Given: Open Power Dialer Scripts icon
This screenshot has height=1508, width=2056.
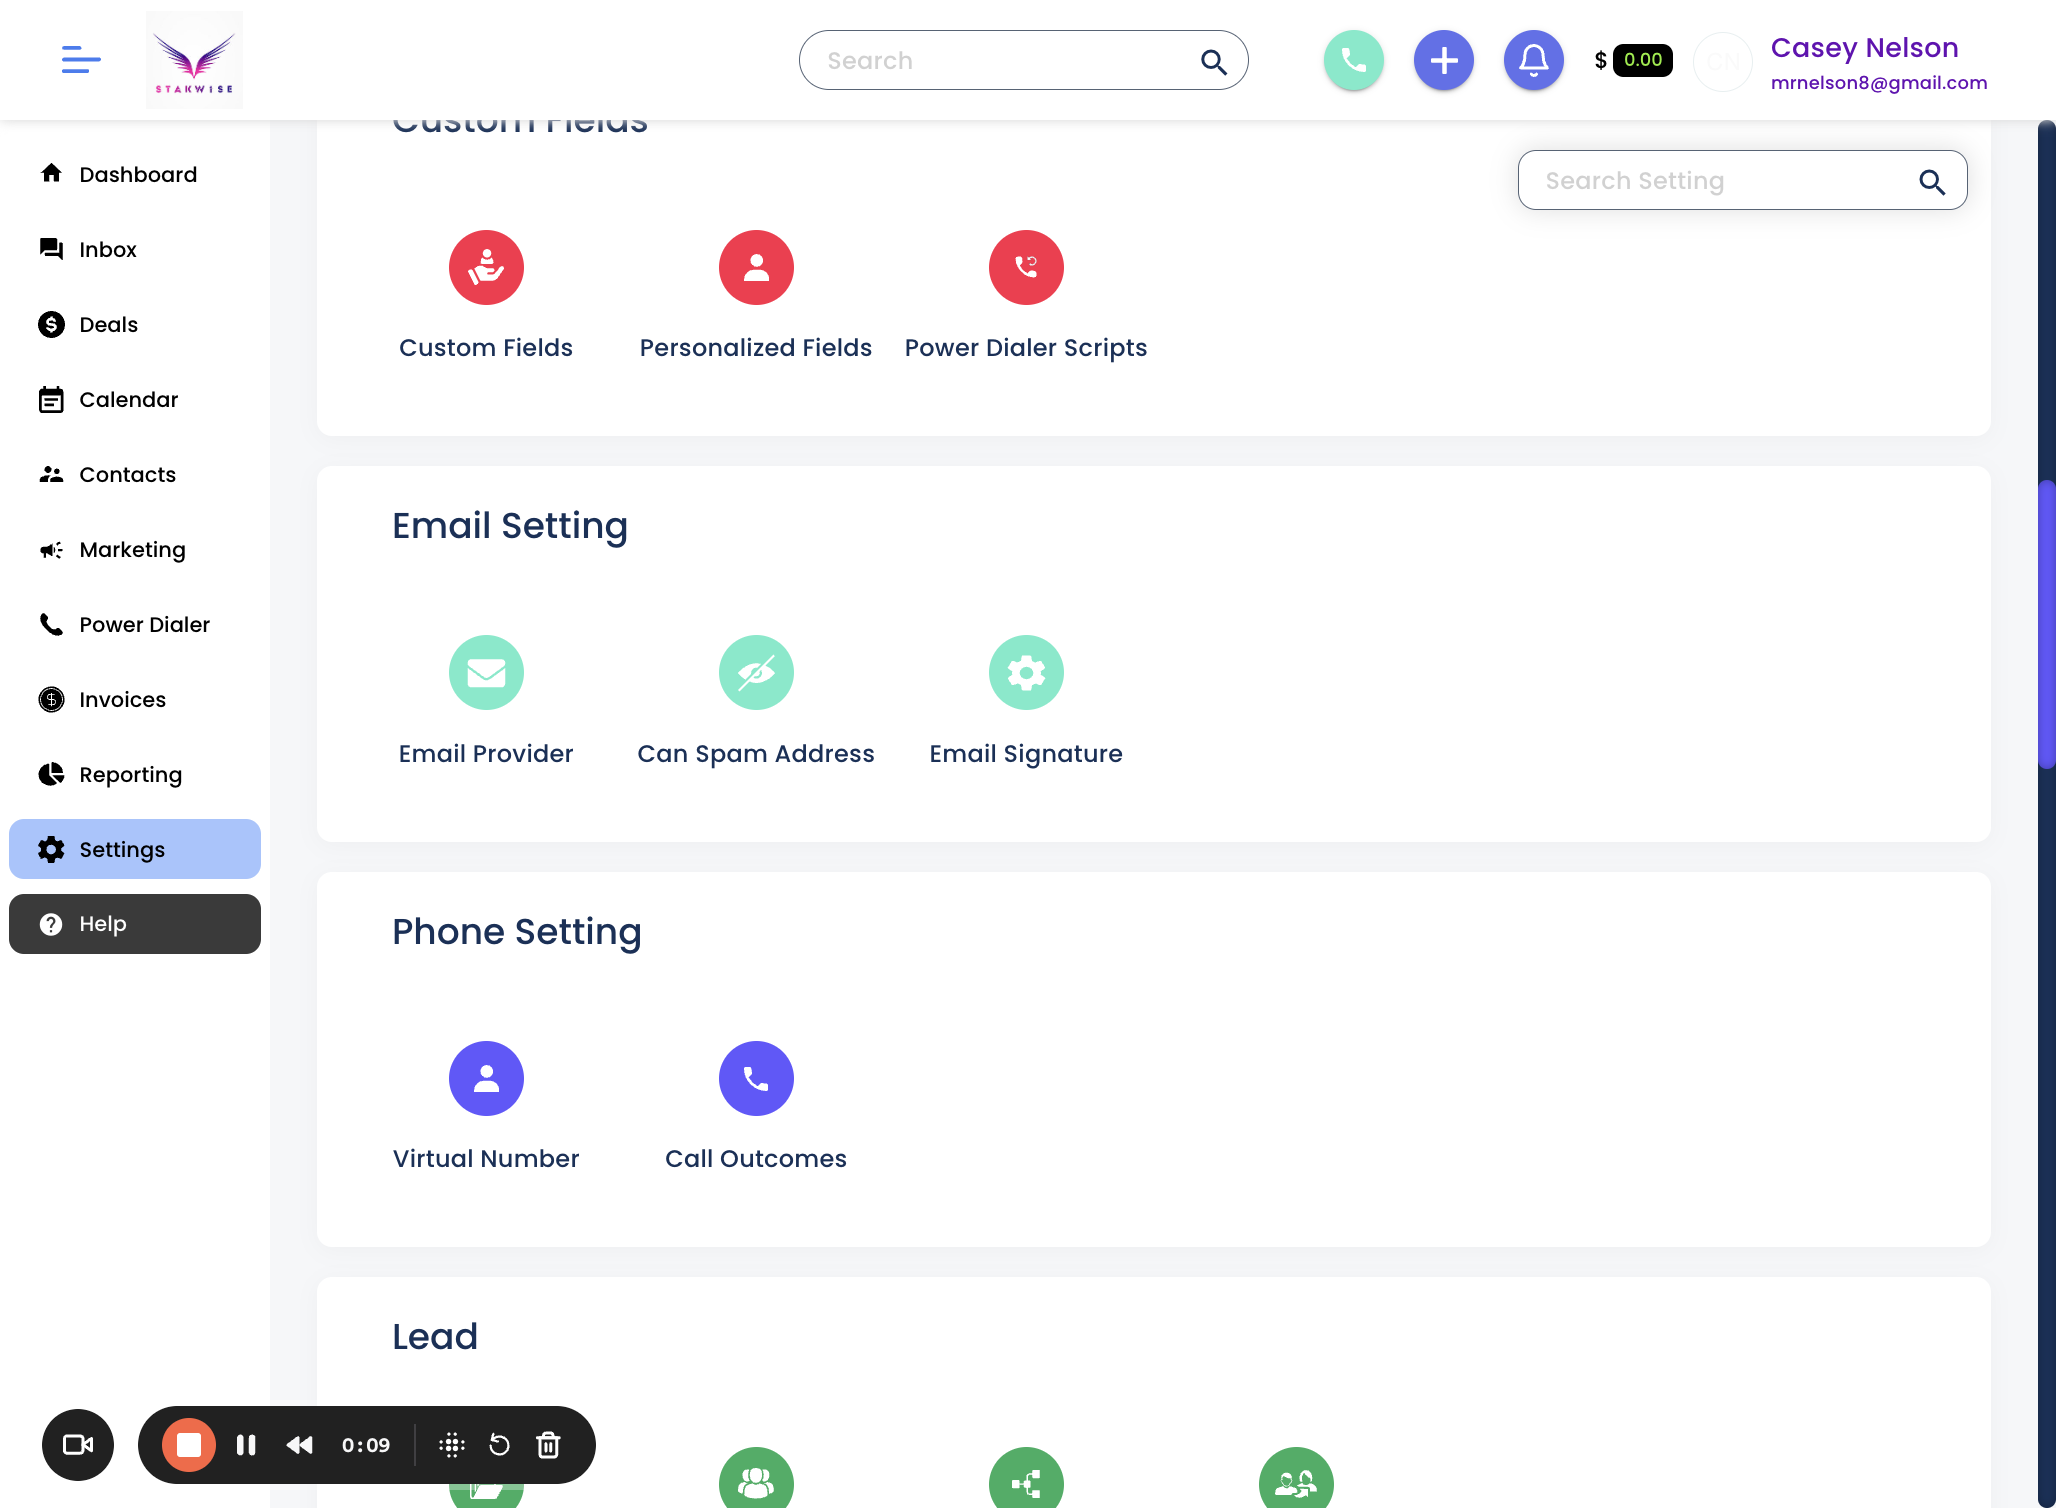Looking at the screenshot, I should point(1026,267).
